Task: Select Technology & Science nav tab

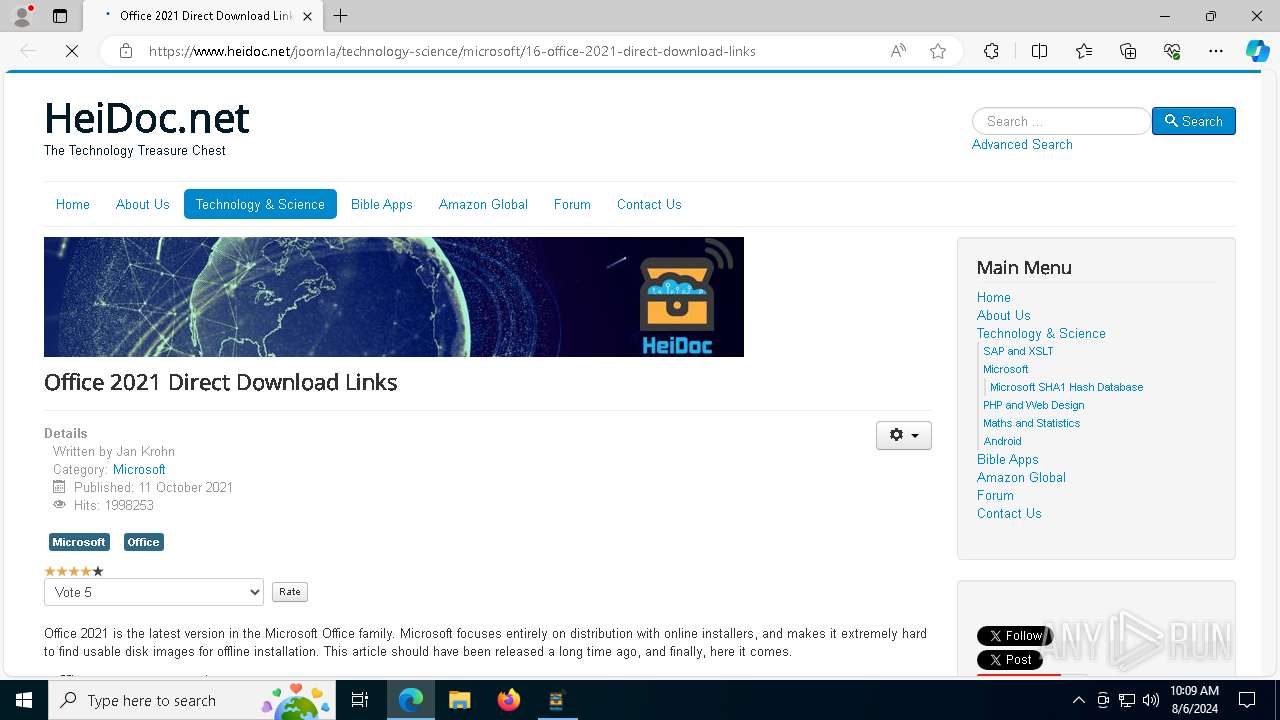Action: (260, 204)
